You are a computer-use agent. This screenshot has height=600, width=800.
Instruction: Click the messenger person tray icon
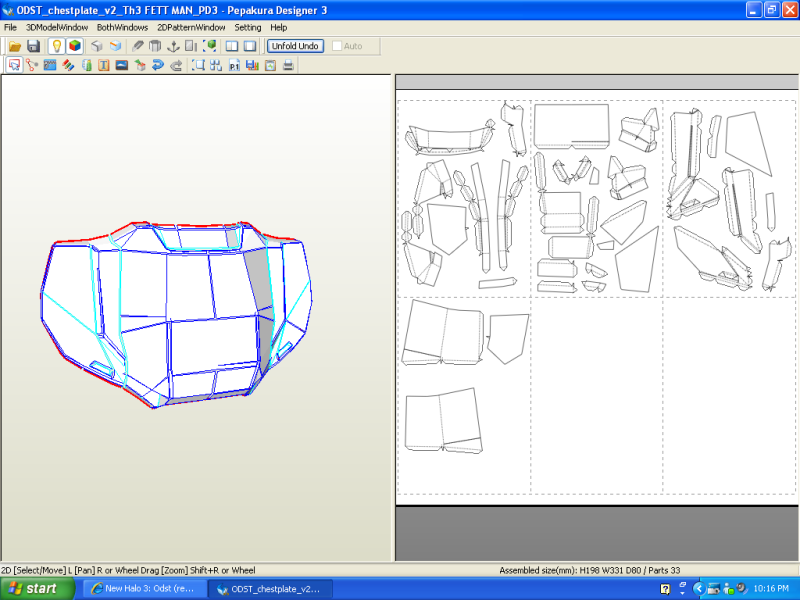point(728,589)
